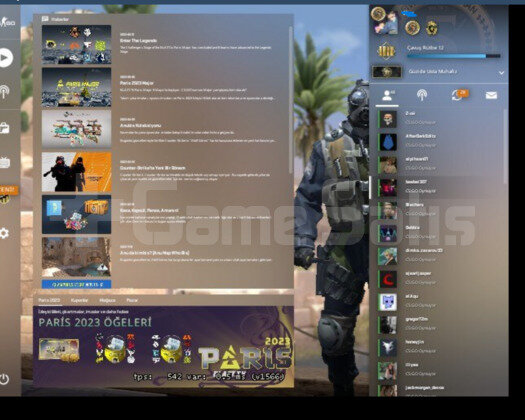This screenshot has width=525, height=420.
Task: Click the news Haberler header icon
Action: click(x=45, y=19)
